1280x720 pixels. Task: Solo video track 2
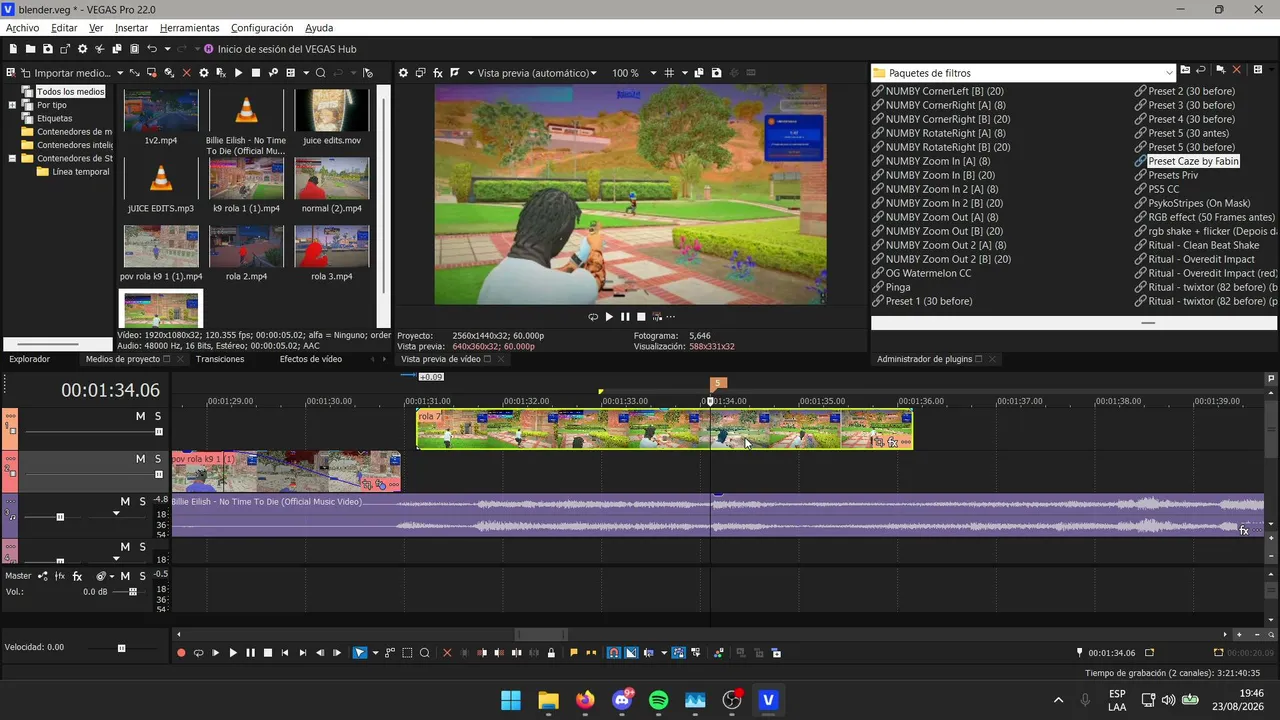(x=158, y=459)
